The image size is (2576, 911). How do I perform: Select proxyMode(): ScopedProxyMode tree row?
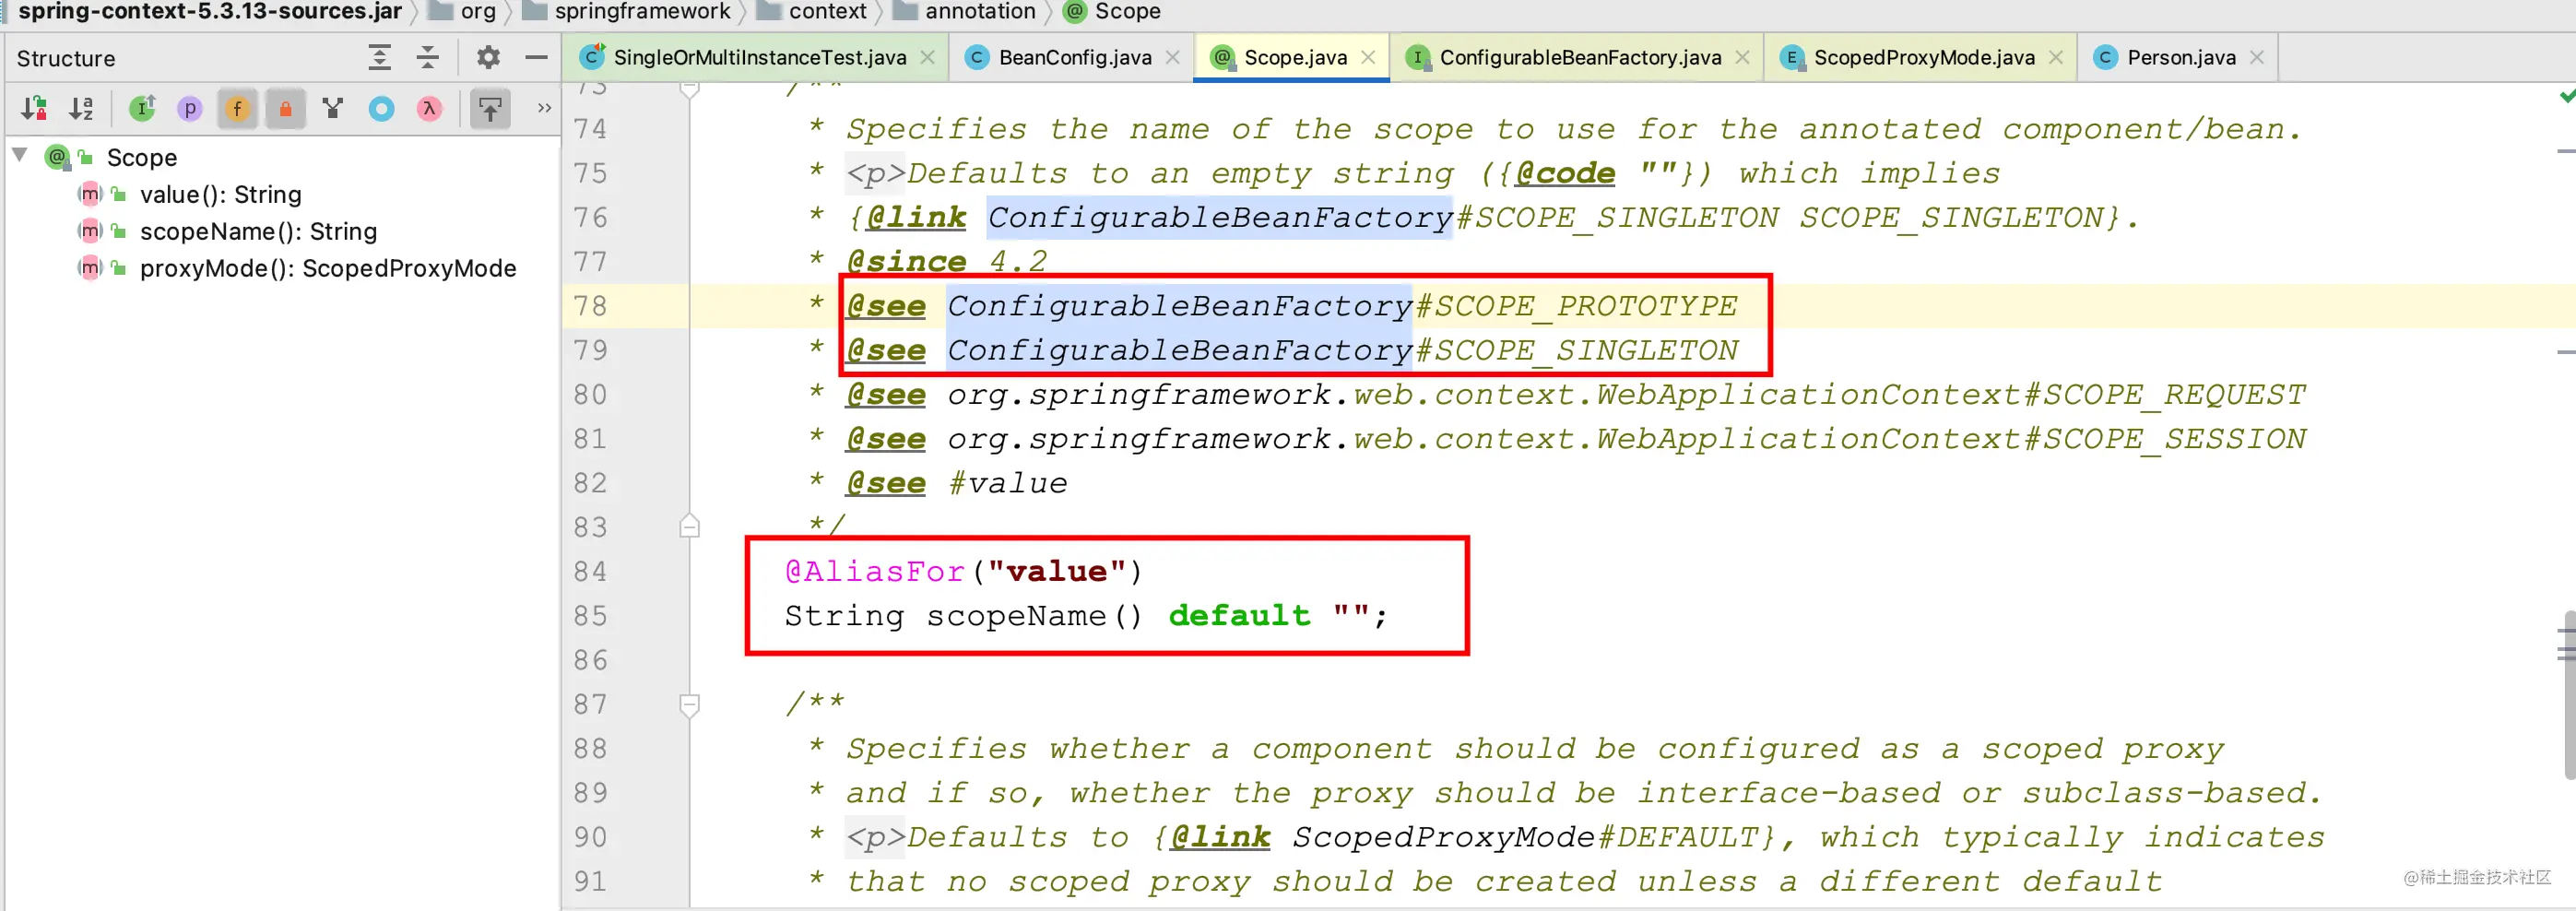pos(328,268)
